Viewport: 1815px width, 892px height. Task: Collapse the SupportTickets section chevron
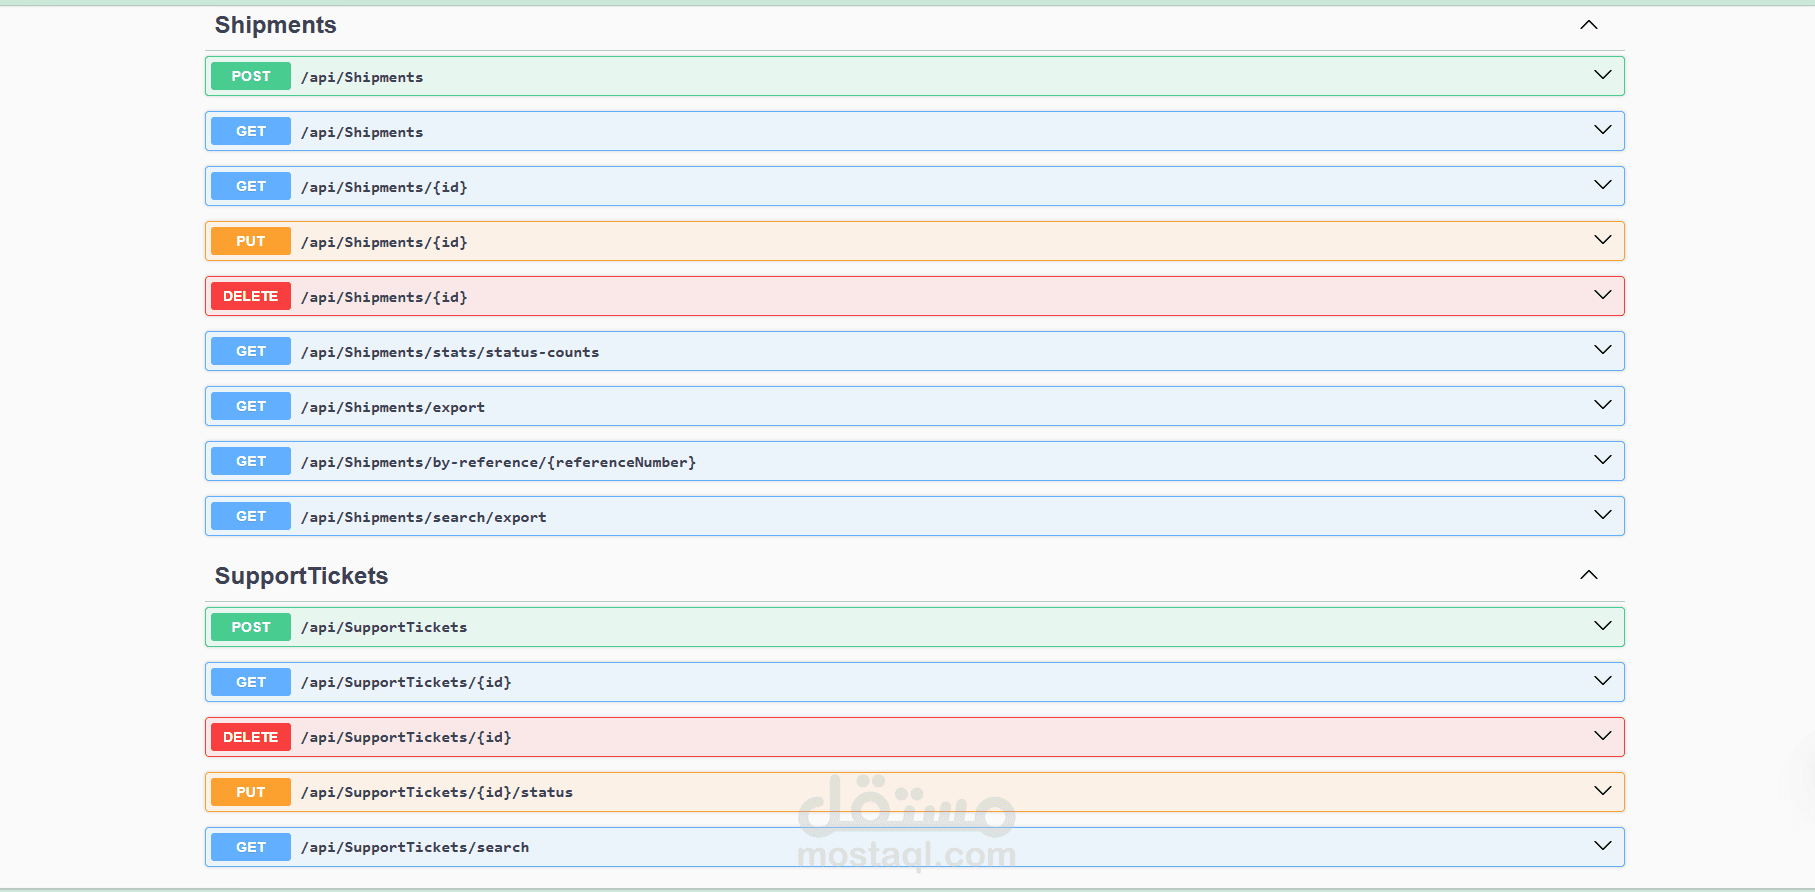(1588, 575)
